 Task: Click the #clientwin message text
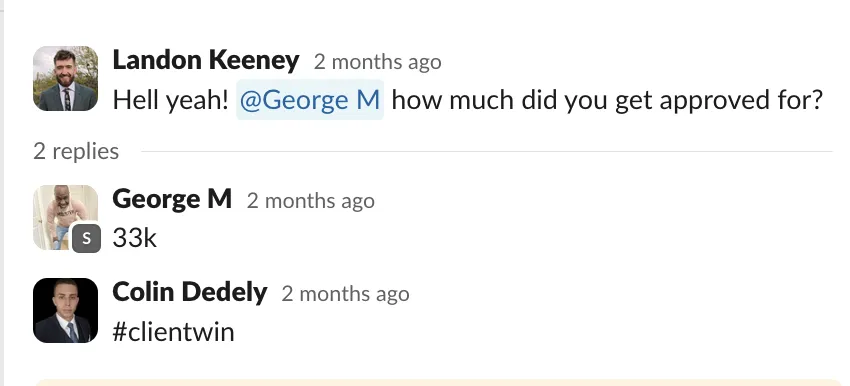[173, 331]
